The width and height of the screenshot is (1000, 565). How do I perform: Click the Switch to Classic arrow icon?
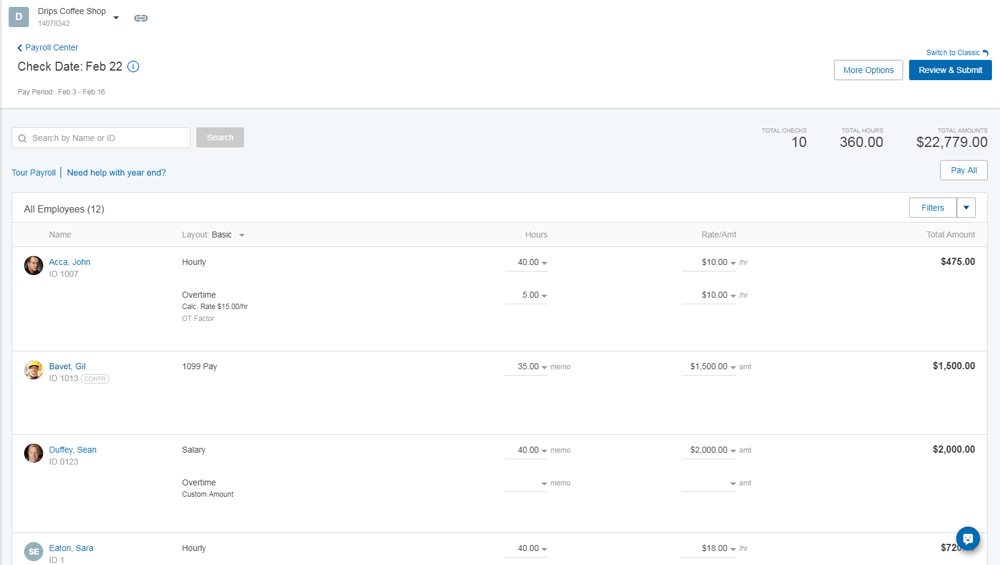coord(985,53)
